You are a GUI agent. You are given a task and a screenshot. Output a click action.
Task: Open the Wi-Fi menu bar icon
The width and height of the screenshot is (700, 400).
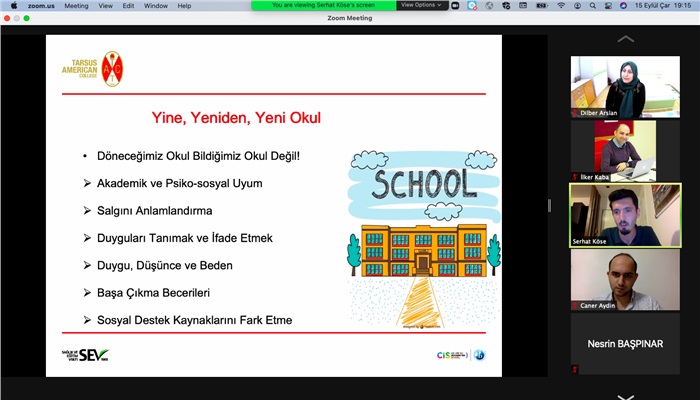[561, 5]
